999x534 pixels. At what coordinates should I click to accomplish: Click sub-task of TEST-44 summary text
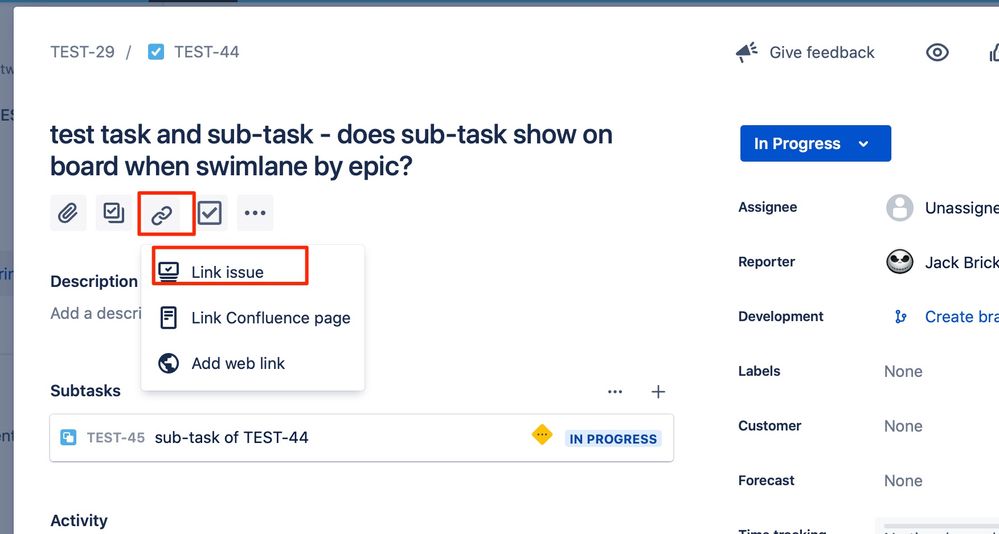pyautogui.click(x=231, y=438)
